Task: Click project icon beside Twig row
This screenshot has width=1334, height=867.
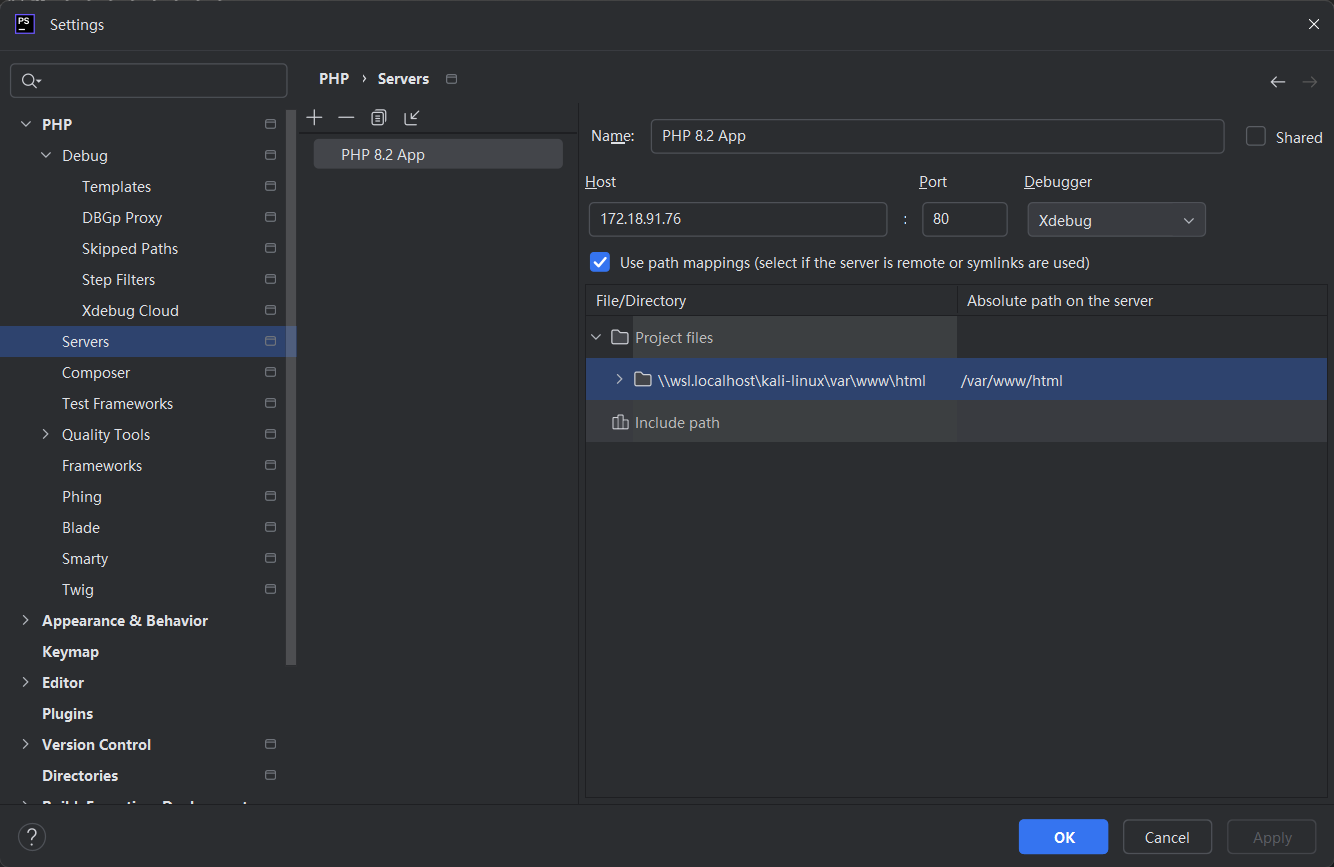Action: (270, 589)
